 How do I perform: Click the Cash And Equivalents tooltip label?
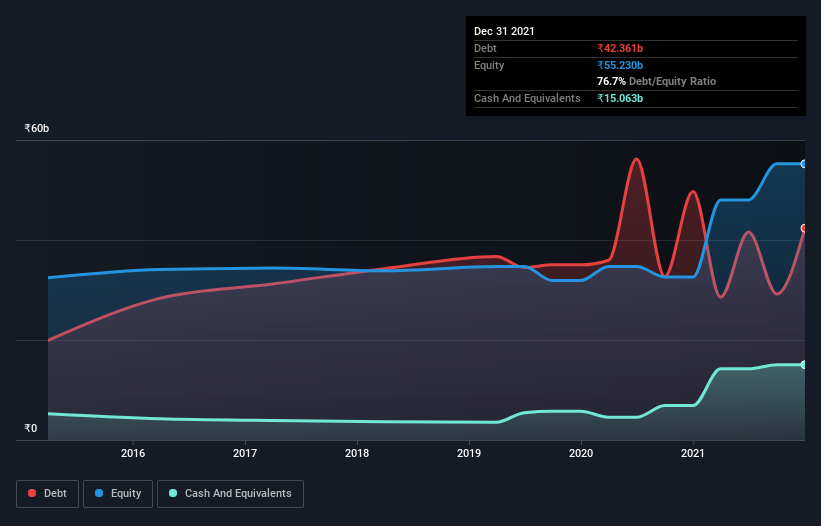tap(527, 98)
